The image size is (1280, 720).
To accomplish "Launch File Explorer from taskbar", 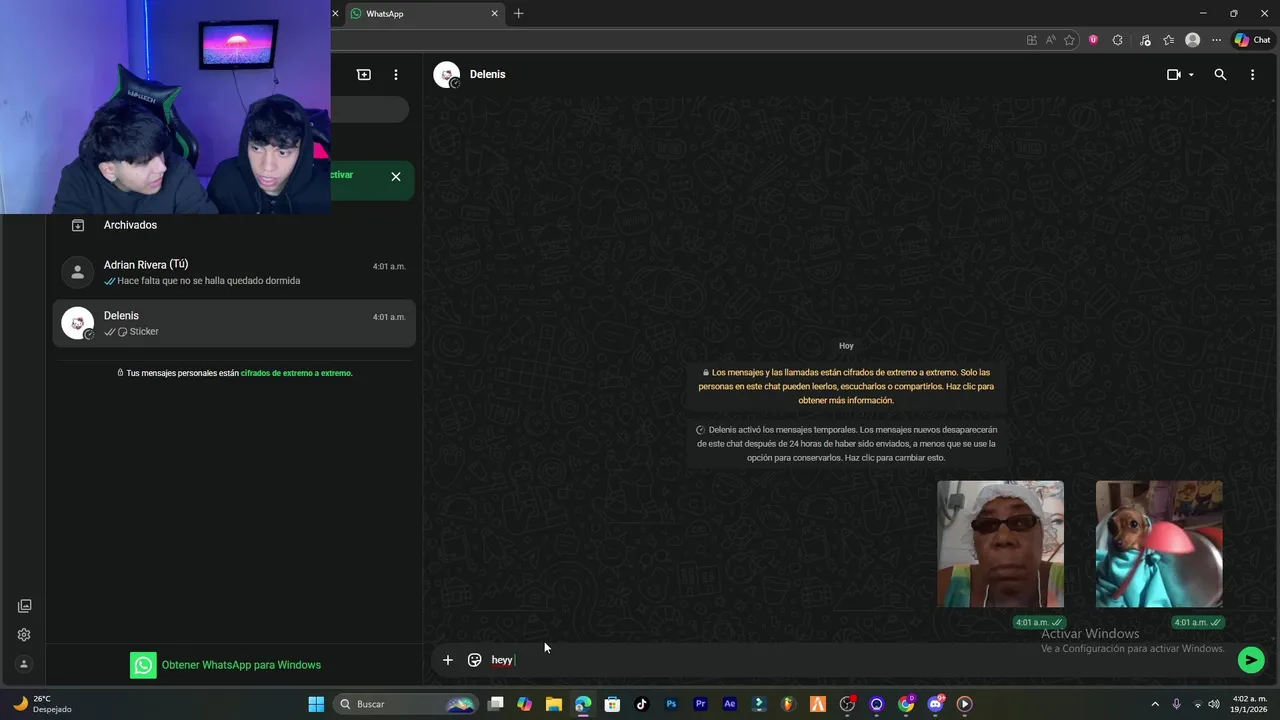I will tap(554, 704).
